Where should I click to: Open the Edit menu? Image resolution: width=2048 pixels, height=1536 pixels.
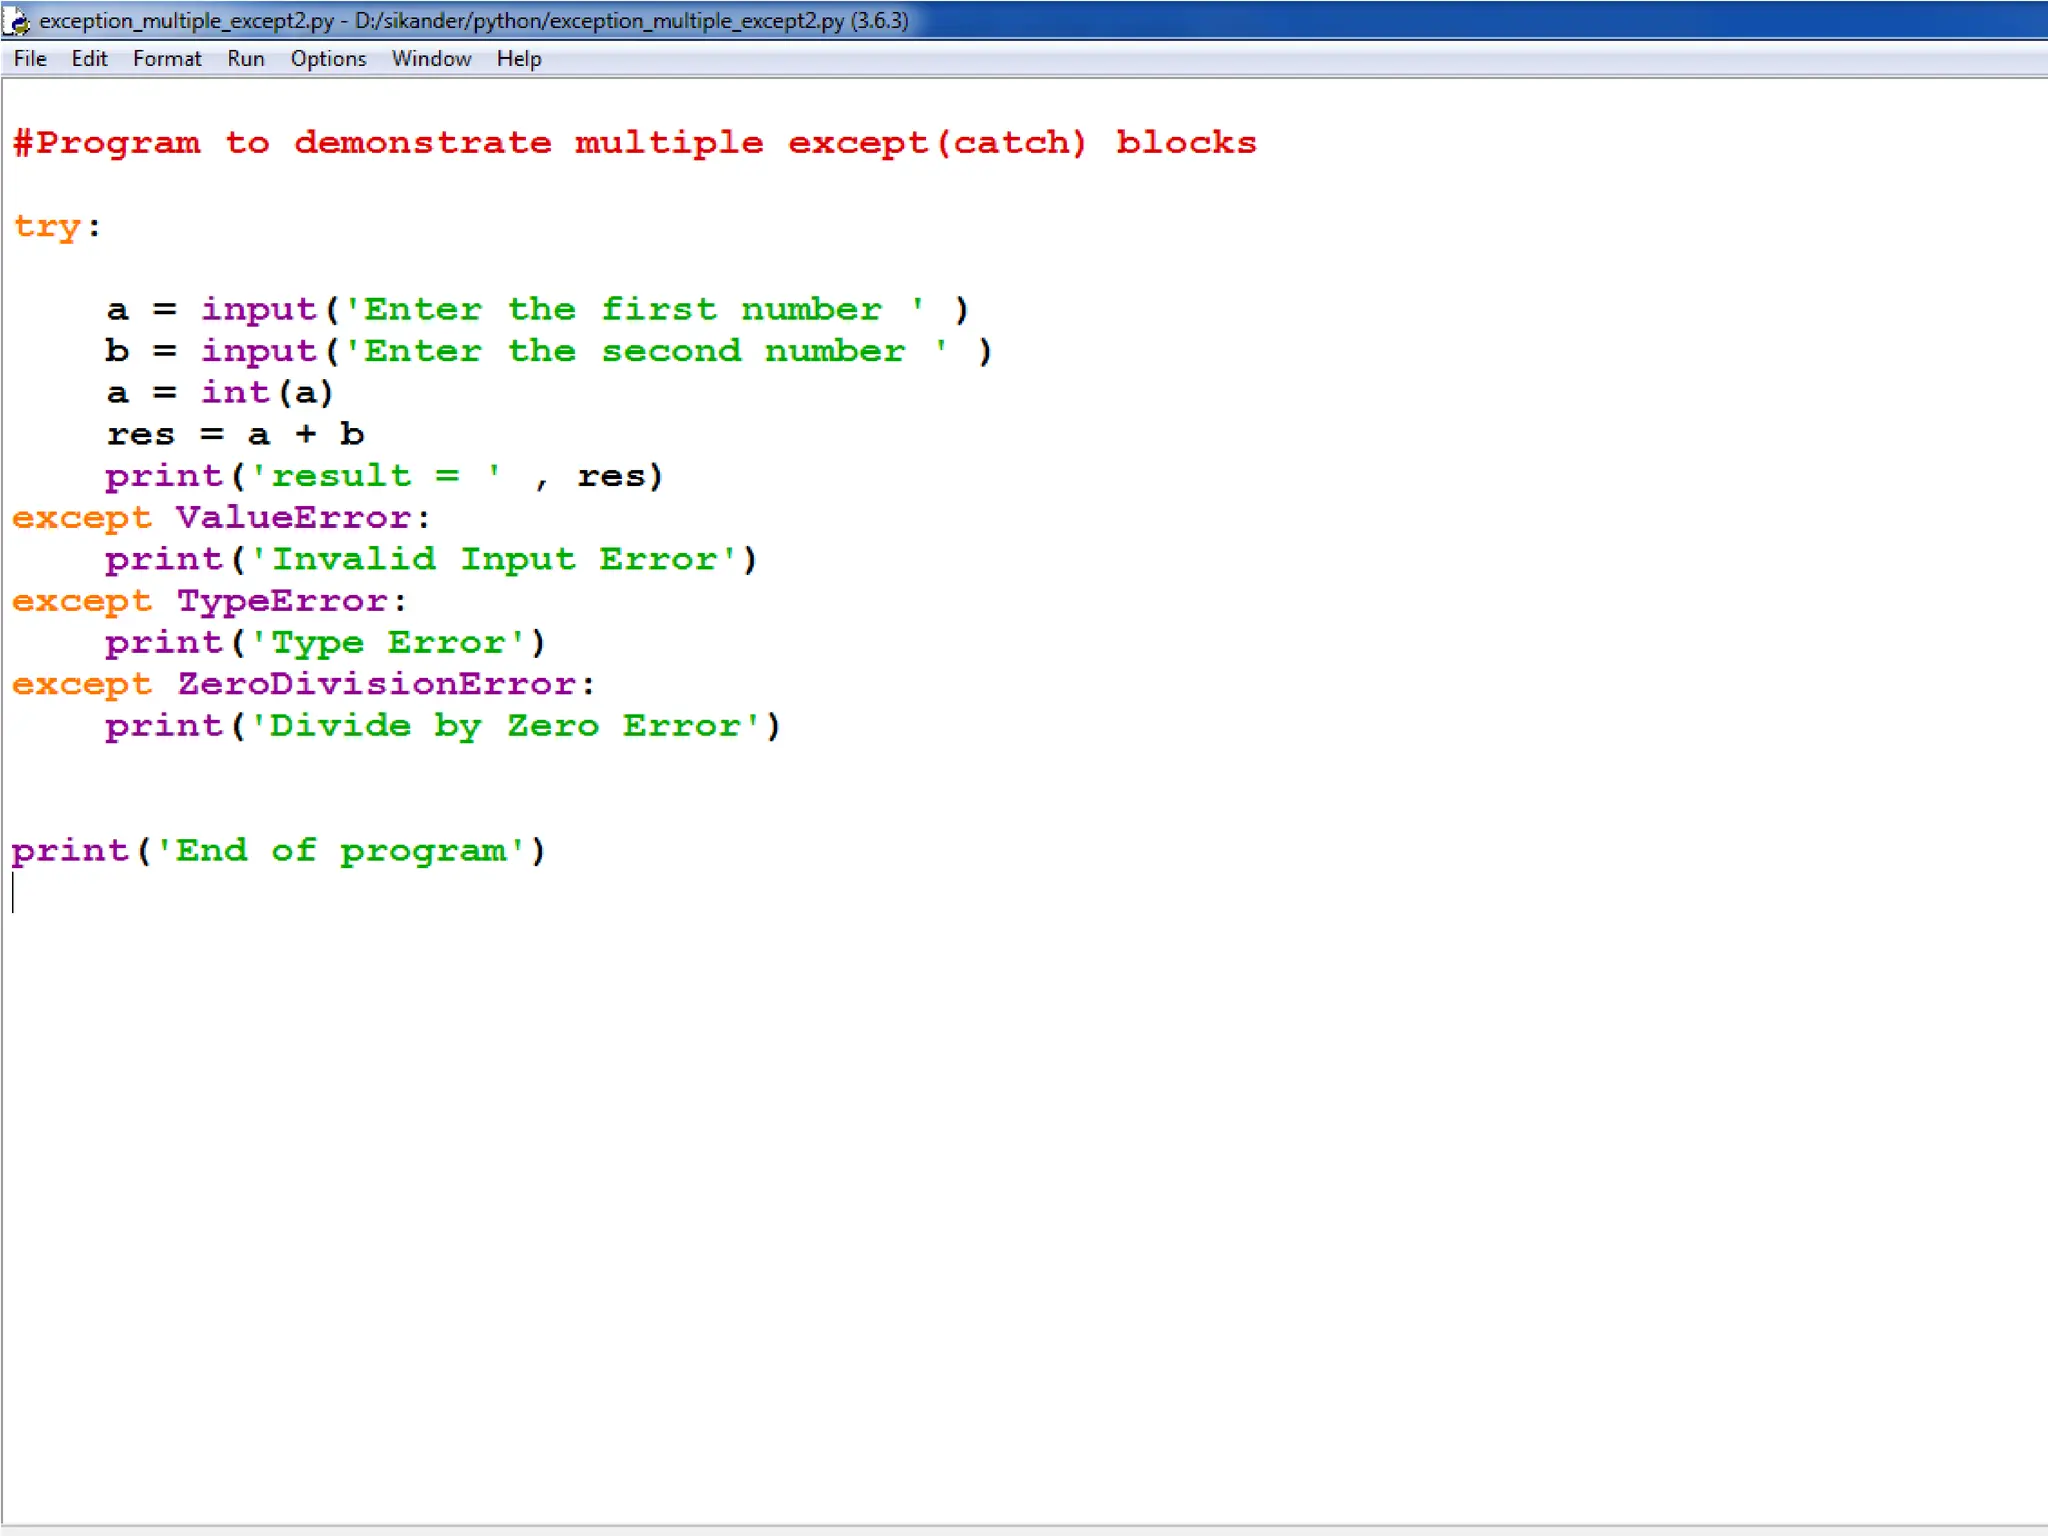pyautogui.click(x=89, y=59)
